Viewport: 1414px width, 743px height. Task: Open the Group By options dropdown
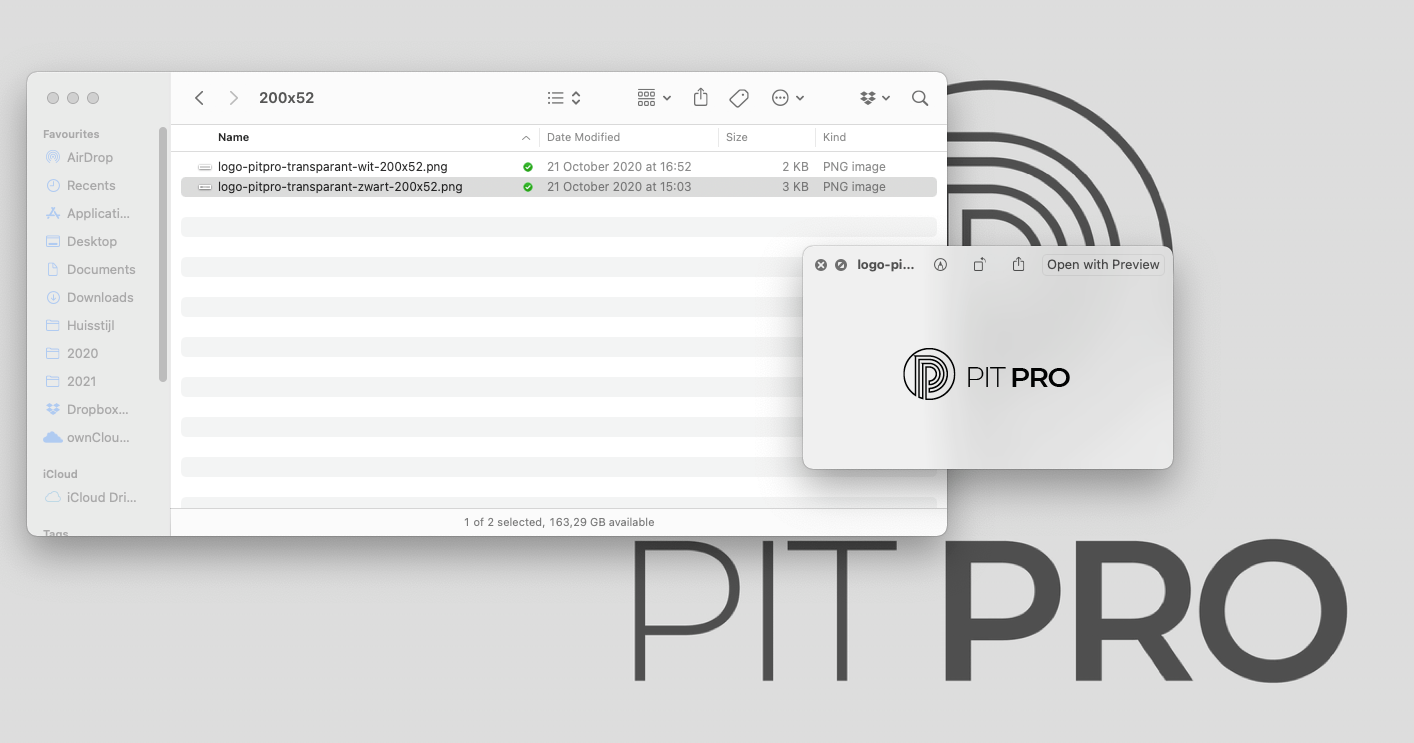654,98
